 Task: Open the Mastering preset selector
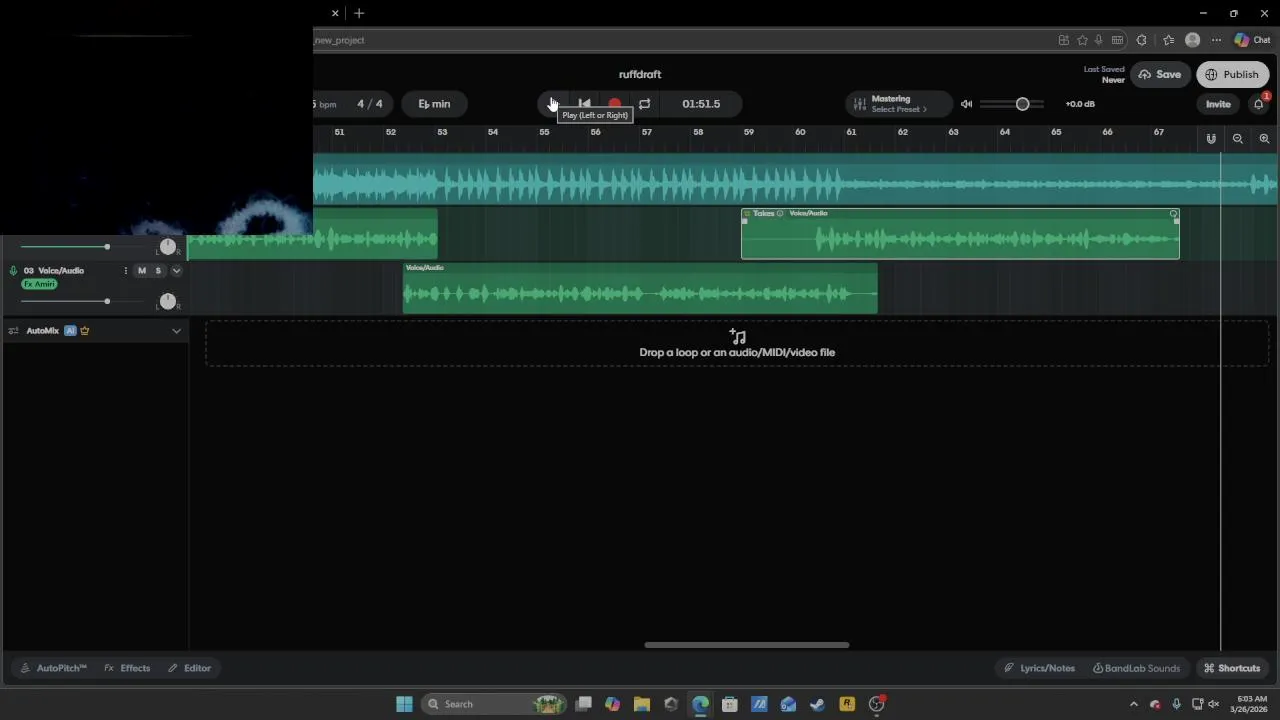point(899,104)
